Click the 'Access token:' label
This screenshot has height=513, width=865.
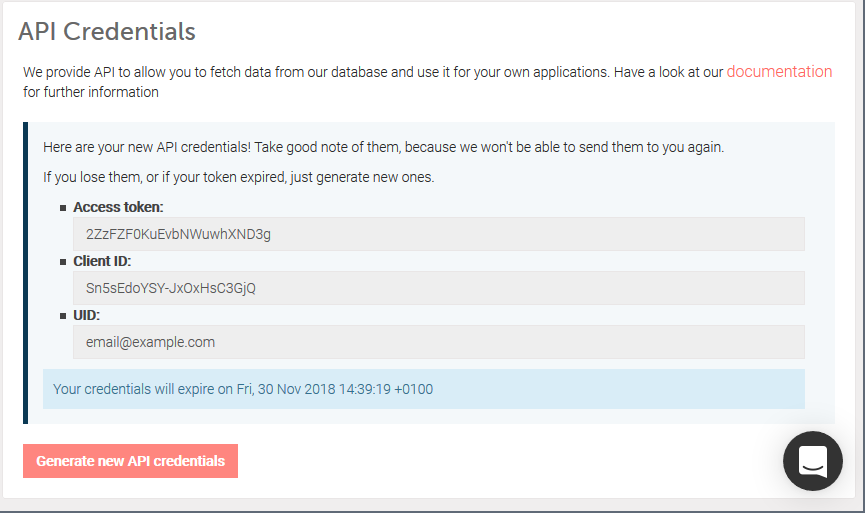pyautogui.click(x=118, y=207)
